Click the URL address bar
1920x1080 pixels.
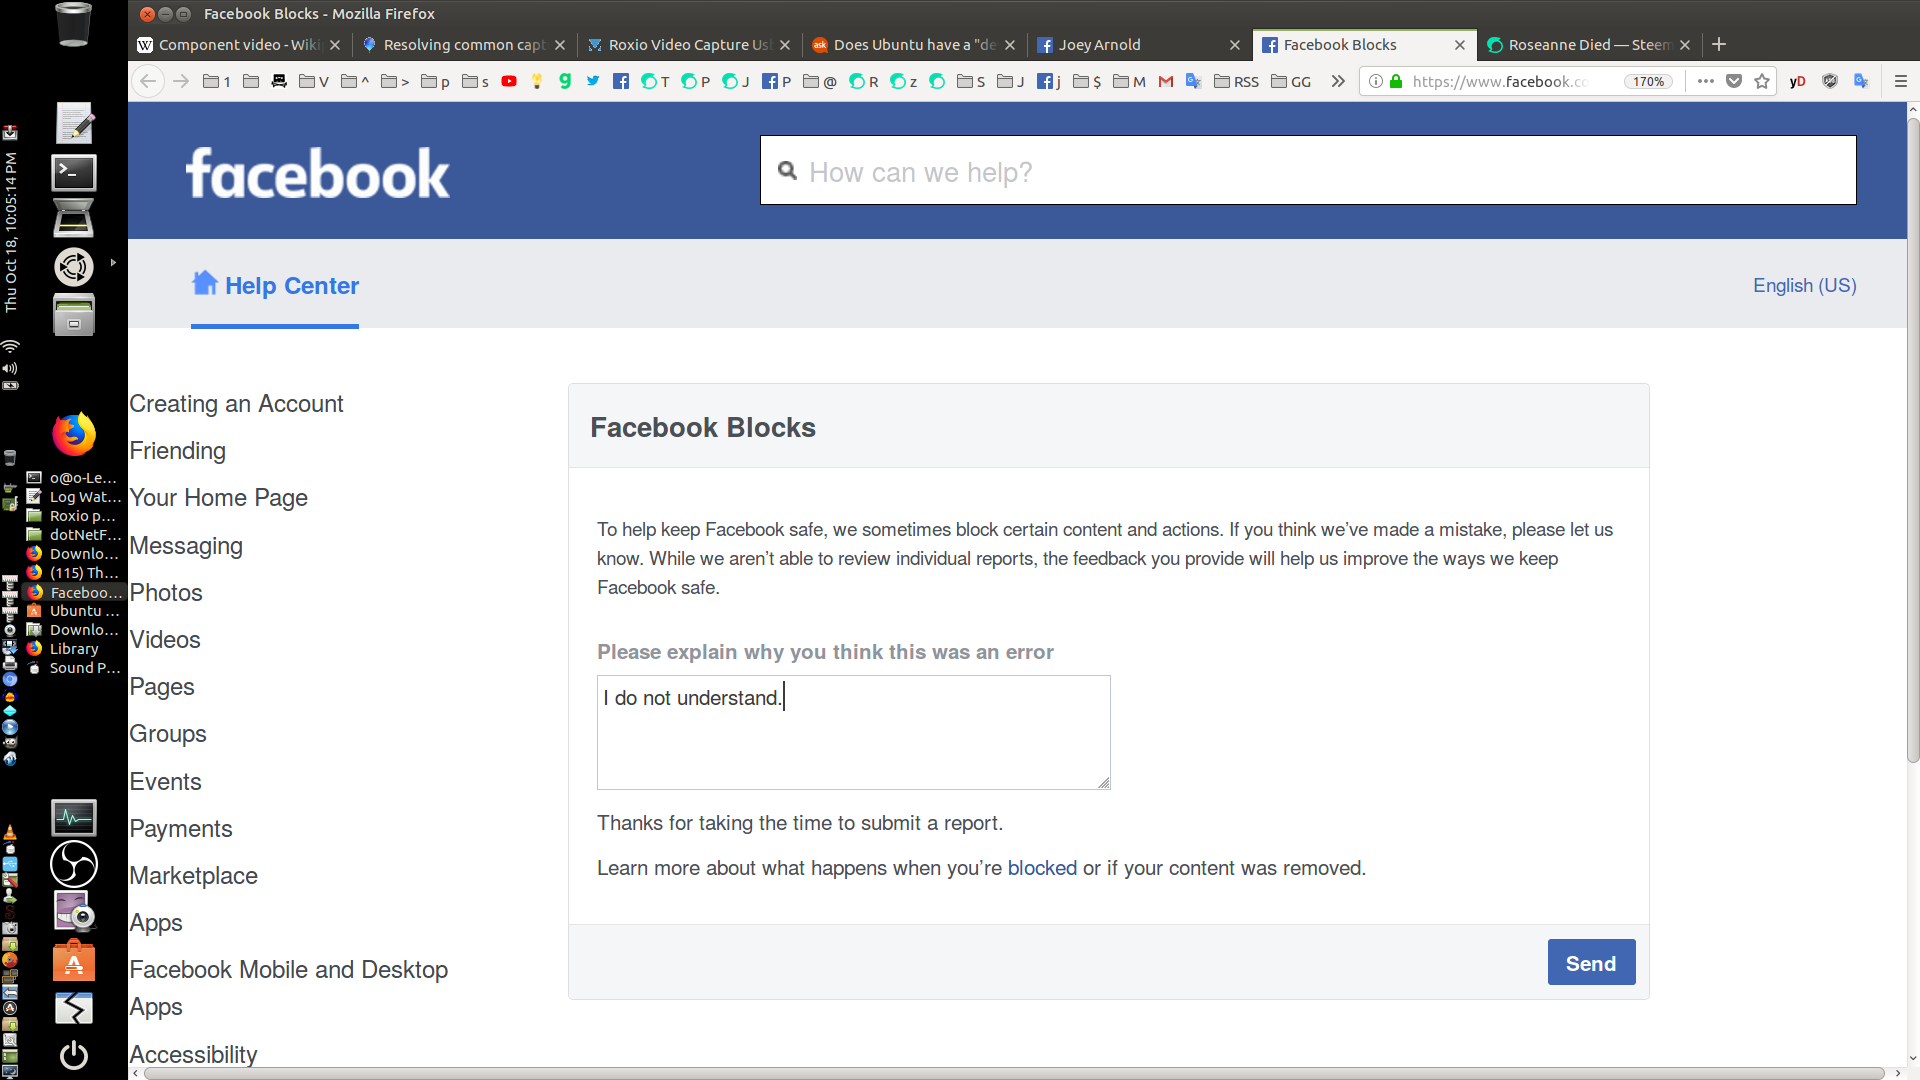[x=1500, y=81]
